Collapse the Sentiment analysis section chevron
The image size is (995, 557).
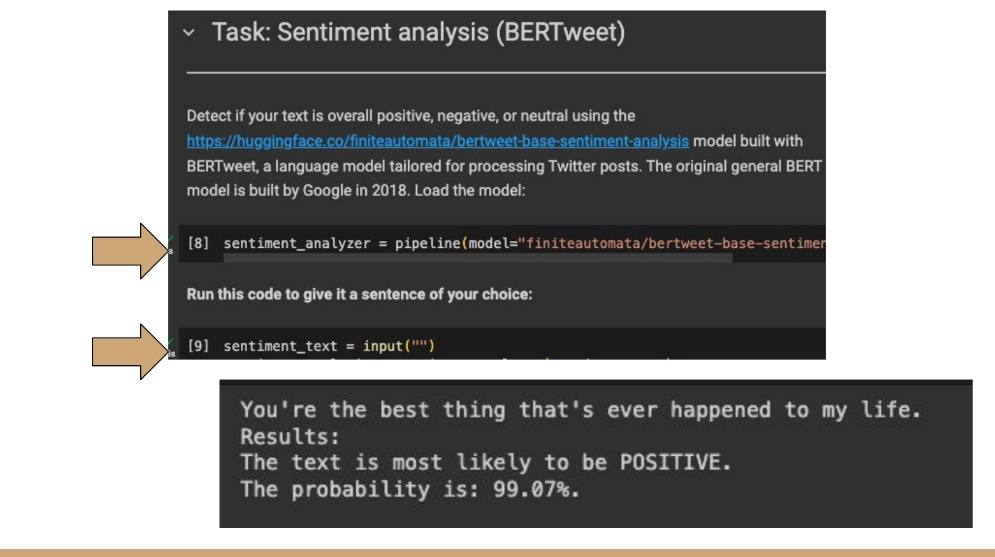tap(188, 32)
